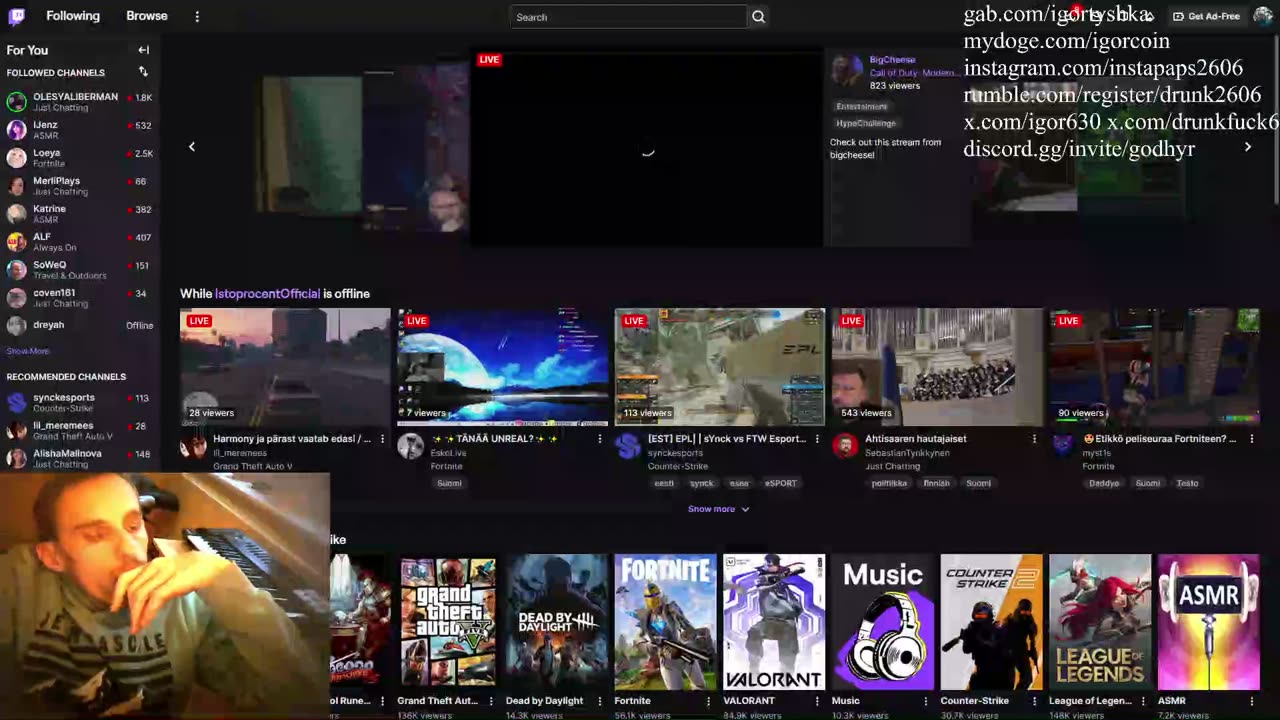Image resolution: width=1280 pixels, height=720 pixels.
Task: Sort followed channels with arrows icon
Action: (143, 72)
